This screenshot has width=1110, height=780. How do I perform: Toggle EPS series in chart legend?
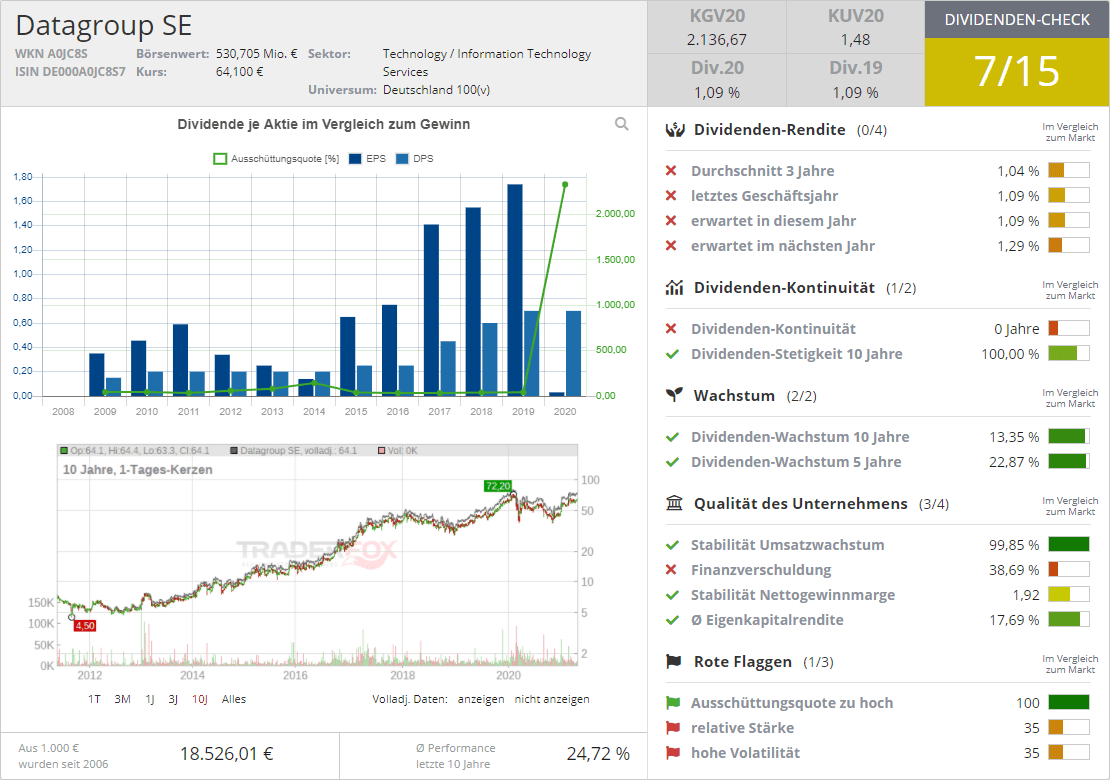[x=367, y=159]
